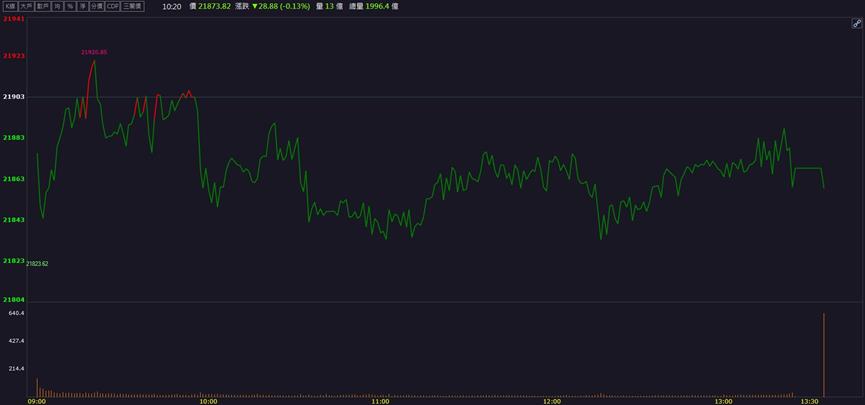Click the 13:00 time axis label
Image resolution: width=865 pixels, height=405 pixels.
click(x=724, y=401)
